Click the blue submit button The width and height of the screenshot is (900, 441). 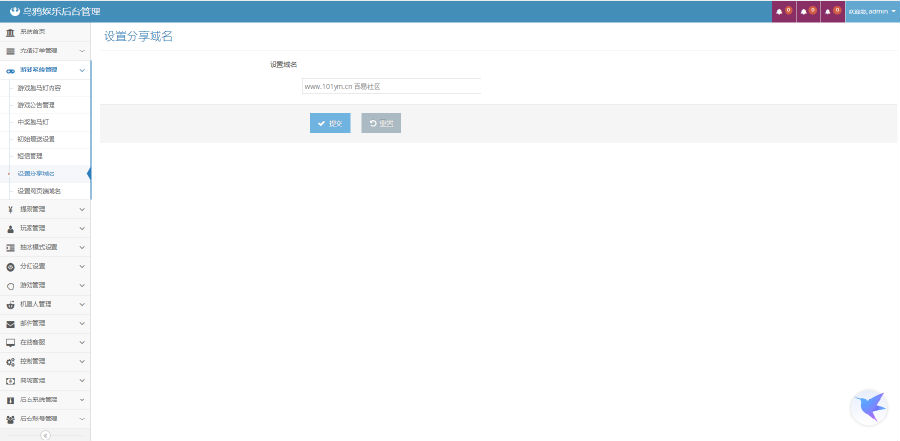point(330,123)
